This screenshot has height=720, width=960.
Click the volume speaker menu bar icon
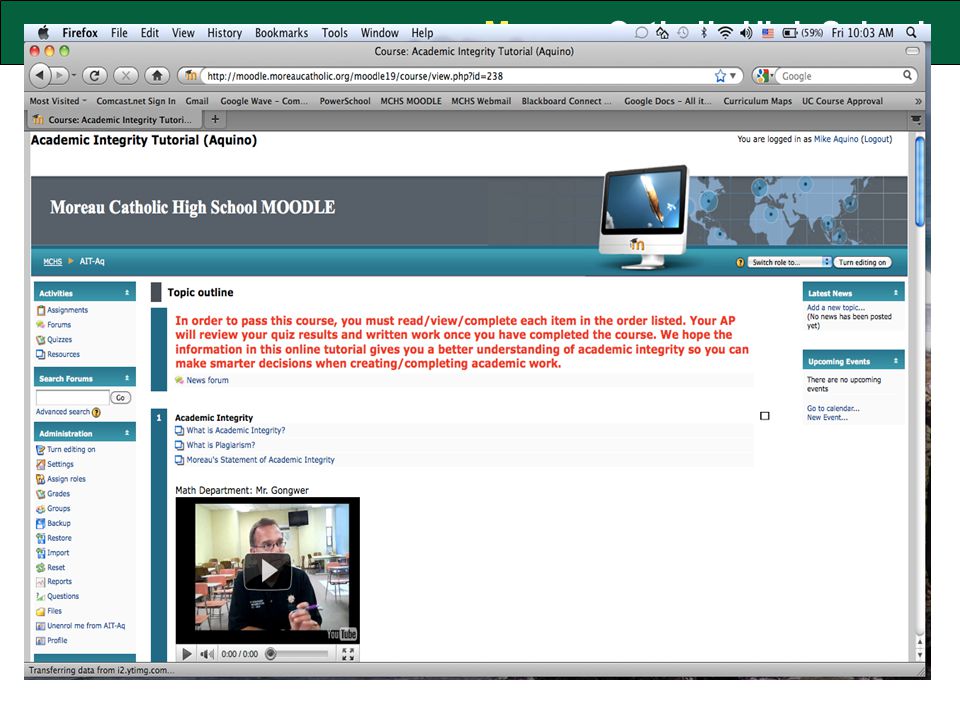(x=746, y=32)
